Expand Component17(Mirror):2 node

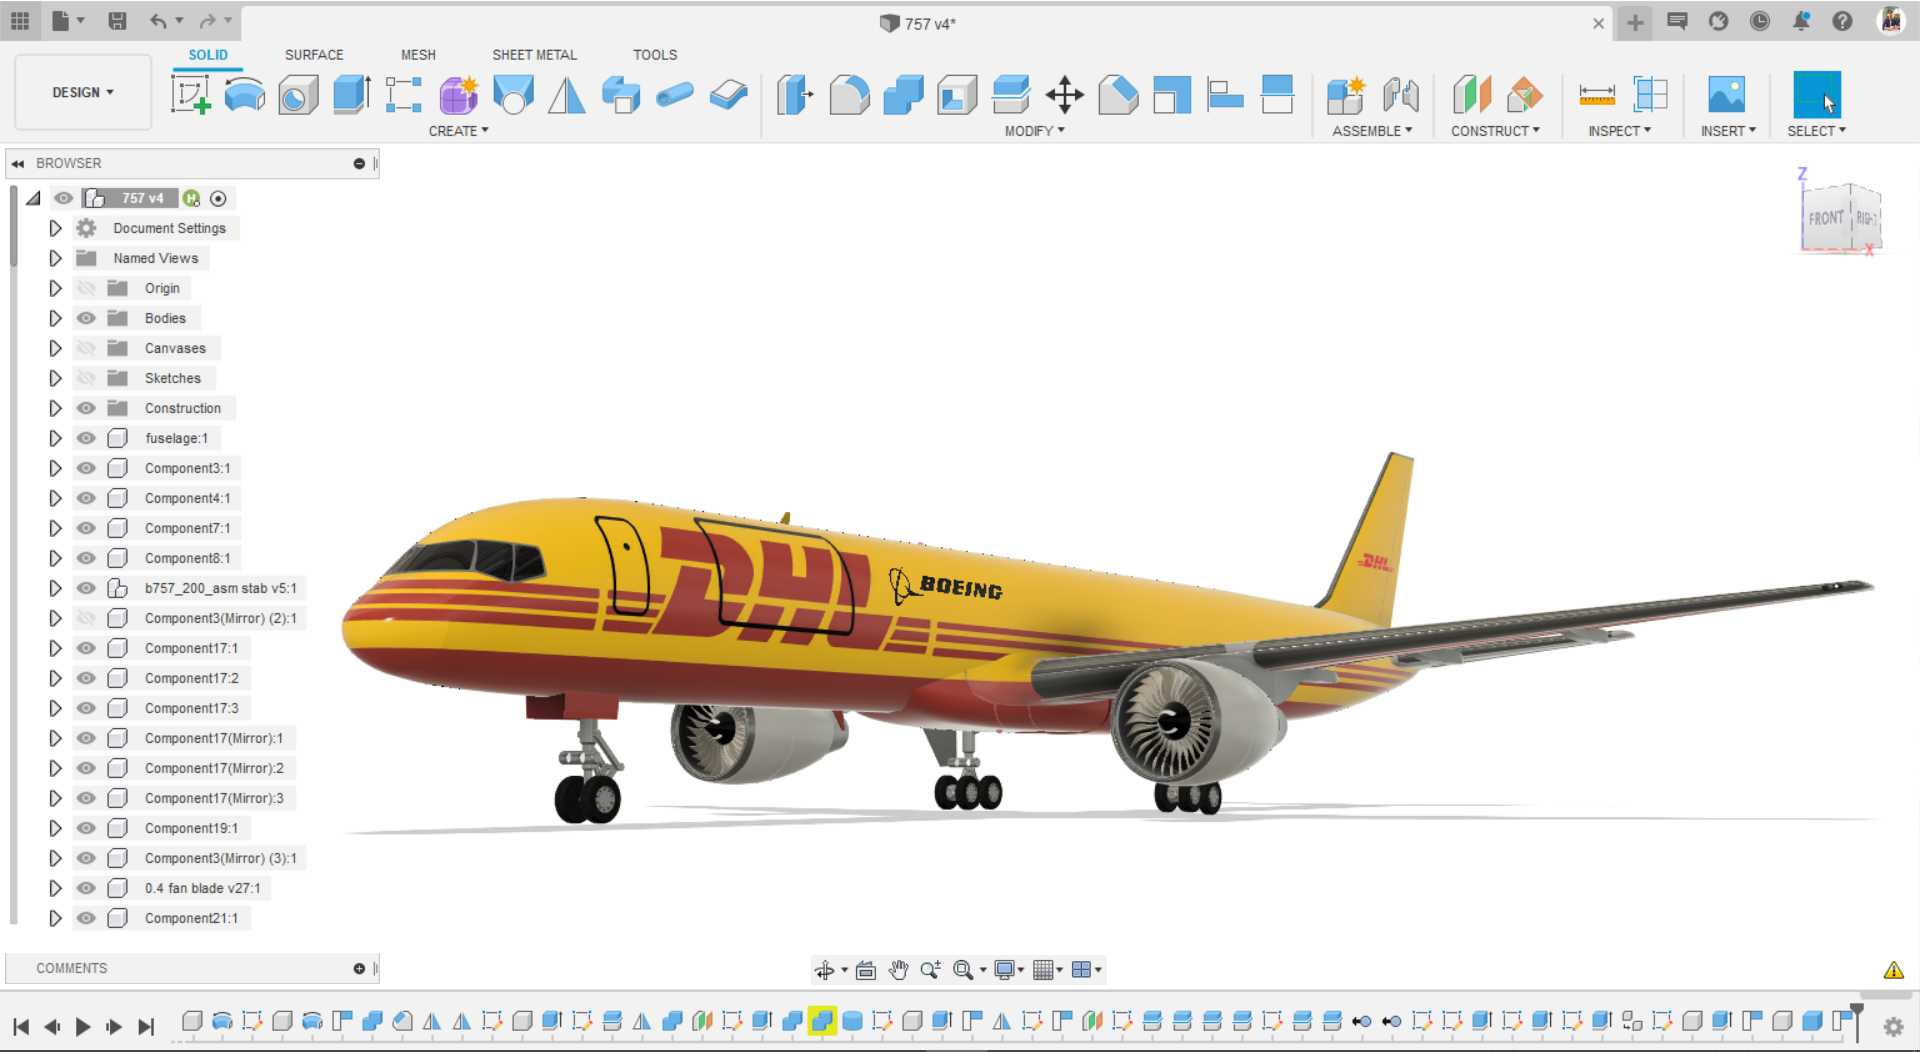(x=55, y=768)
